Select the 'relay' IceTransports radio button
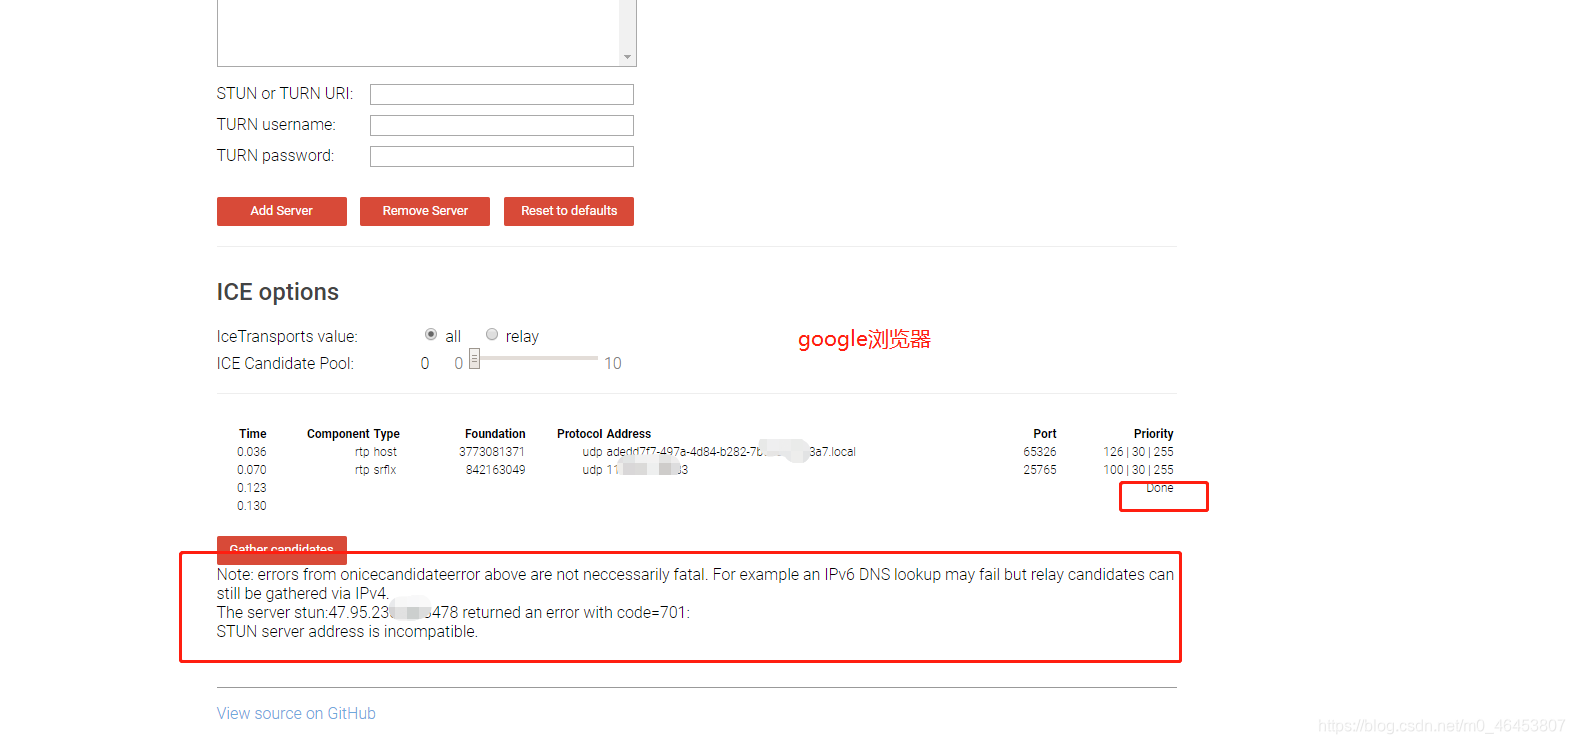 click(492, 335)
